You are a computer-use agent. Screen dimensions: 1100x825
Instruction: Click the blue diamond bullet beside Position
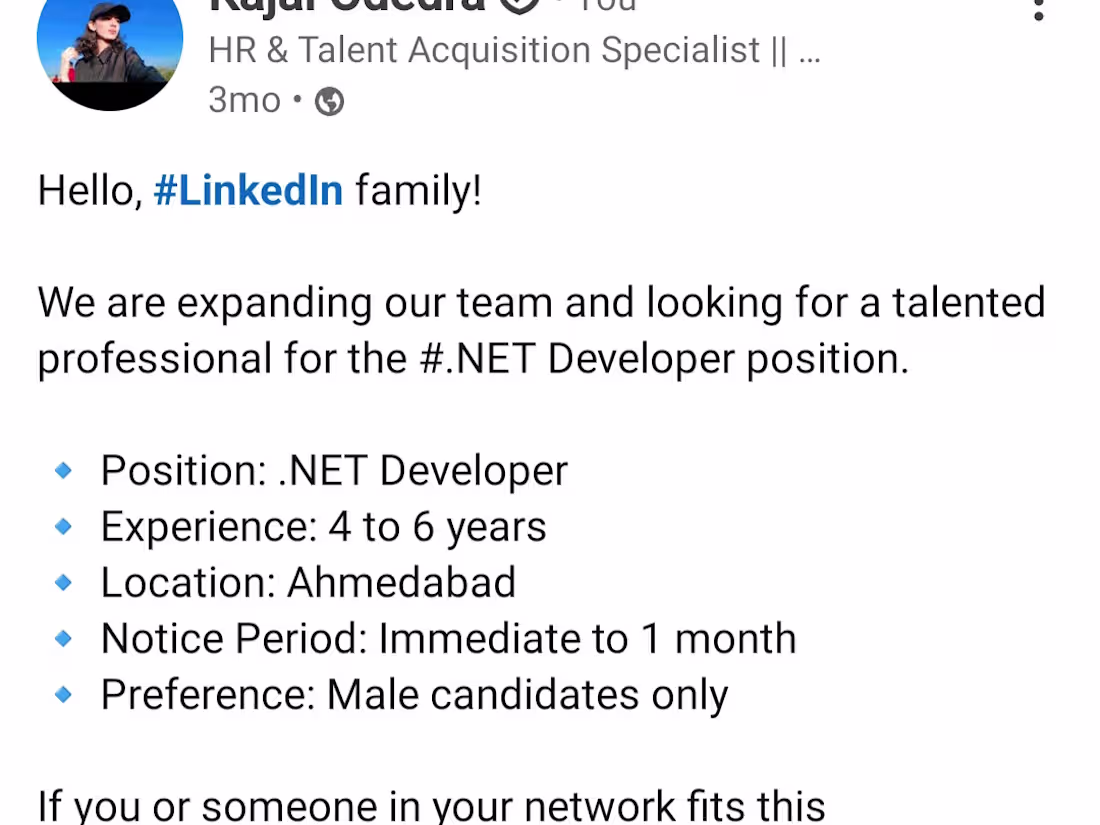point(63,470)
